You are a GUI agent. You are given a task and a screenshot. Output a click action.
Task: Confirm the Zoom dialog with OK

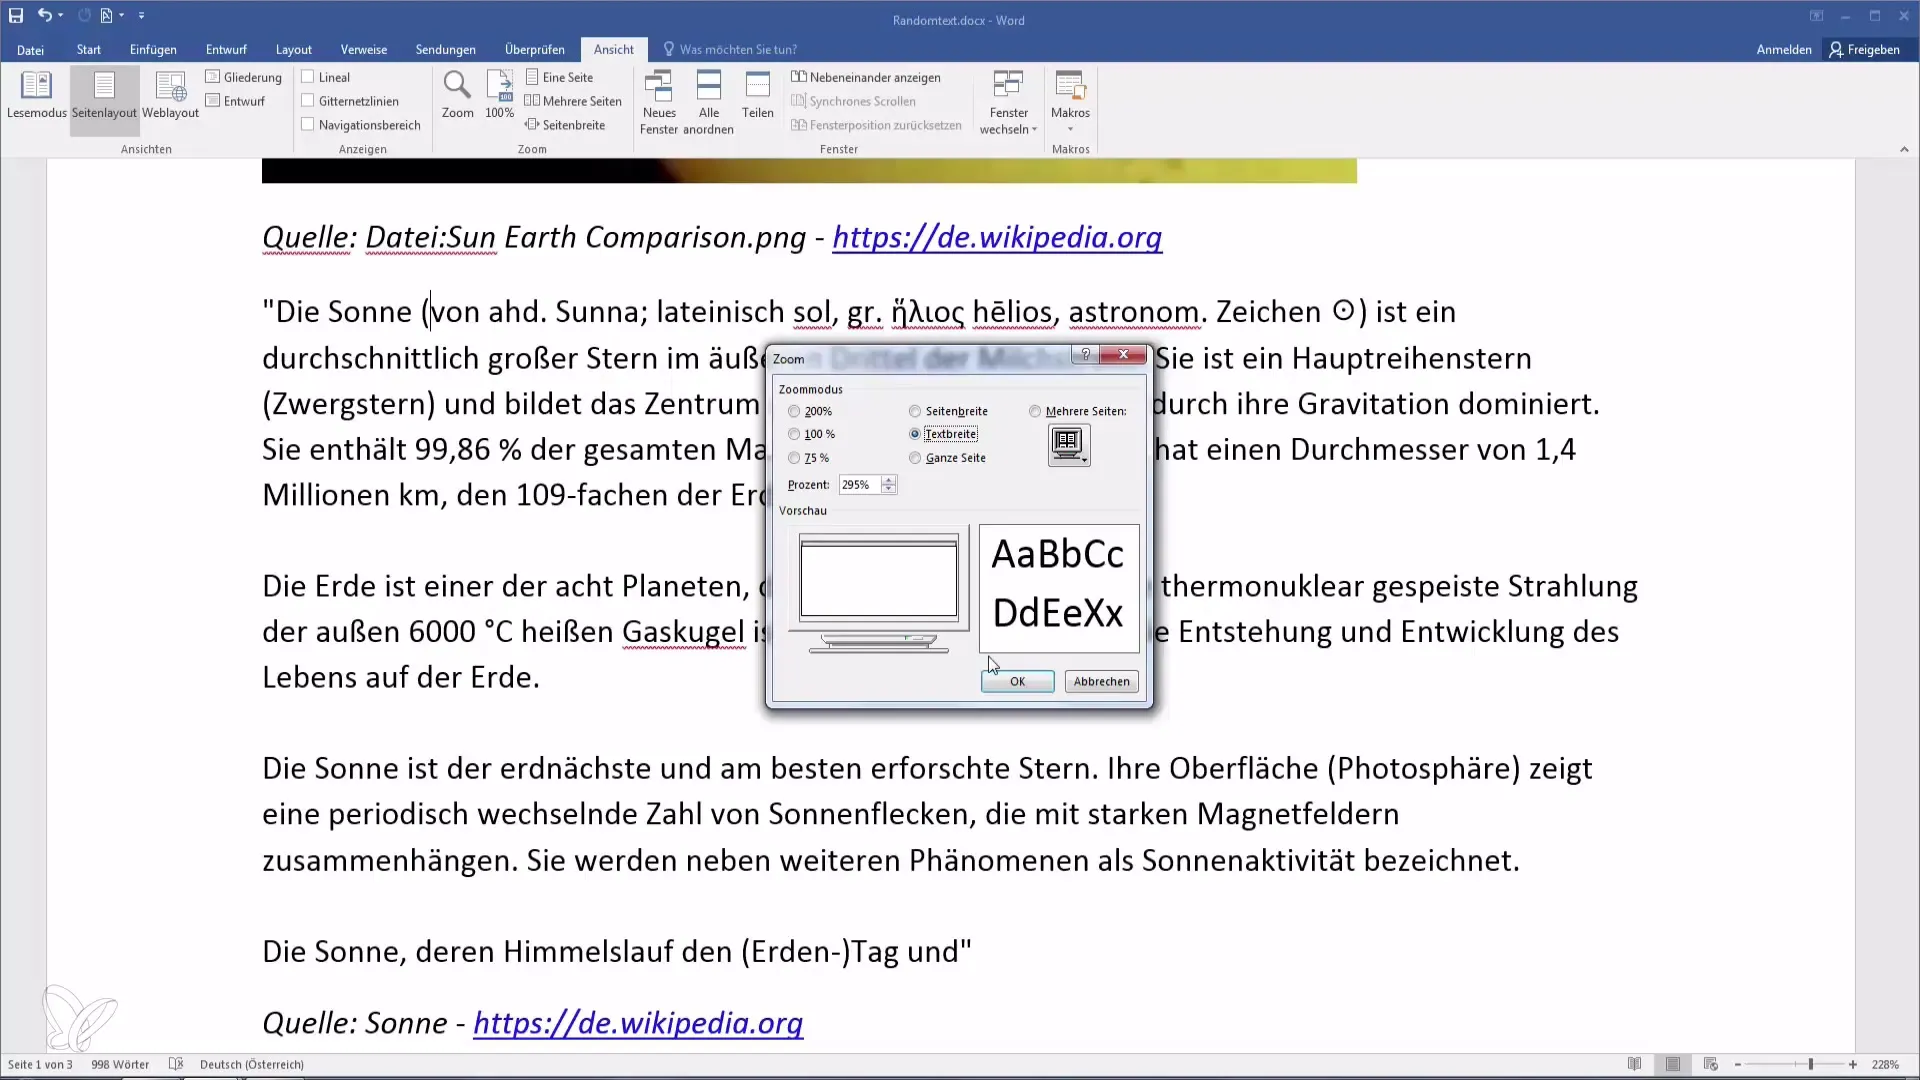(1017, 681)
